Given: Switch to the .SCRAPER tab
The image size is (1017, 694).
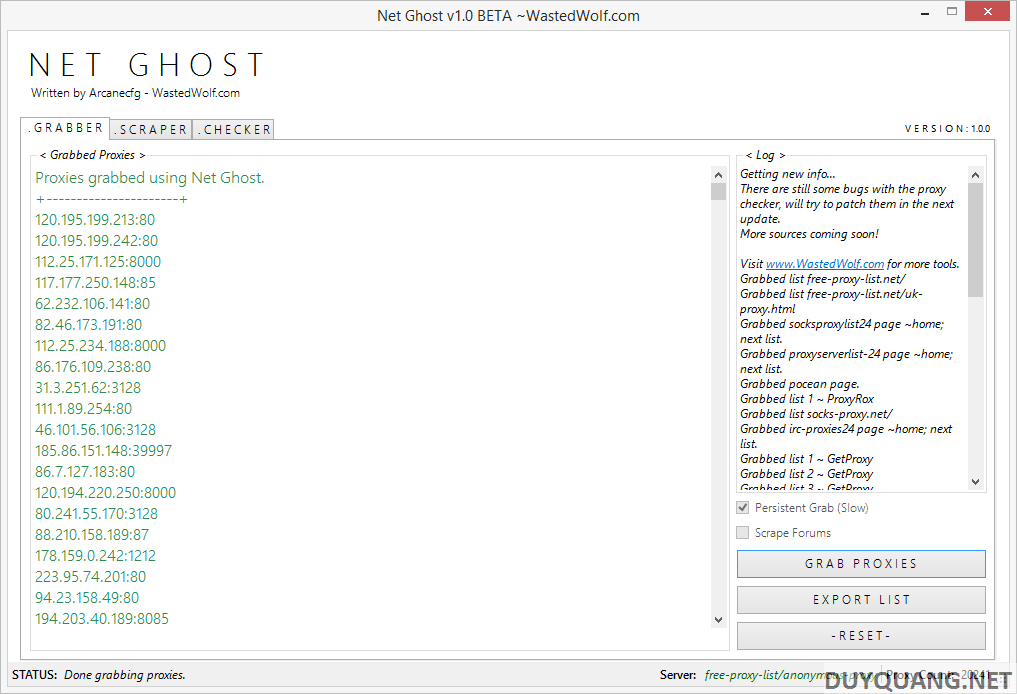Looking at the screenshot, I should 150,129.
